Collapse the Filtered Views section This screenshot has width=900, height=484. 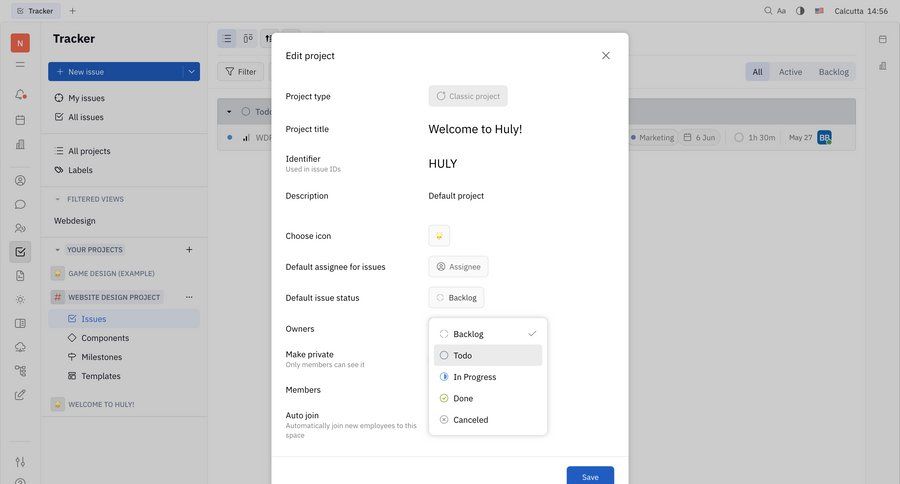pos(57,199)
